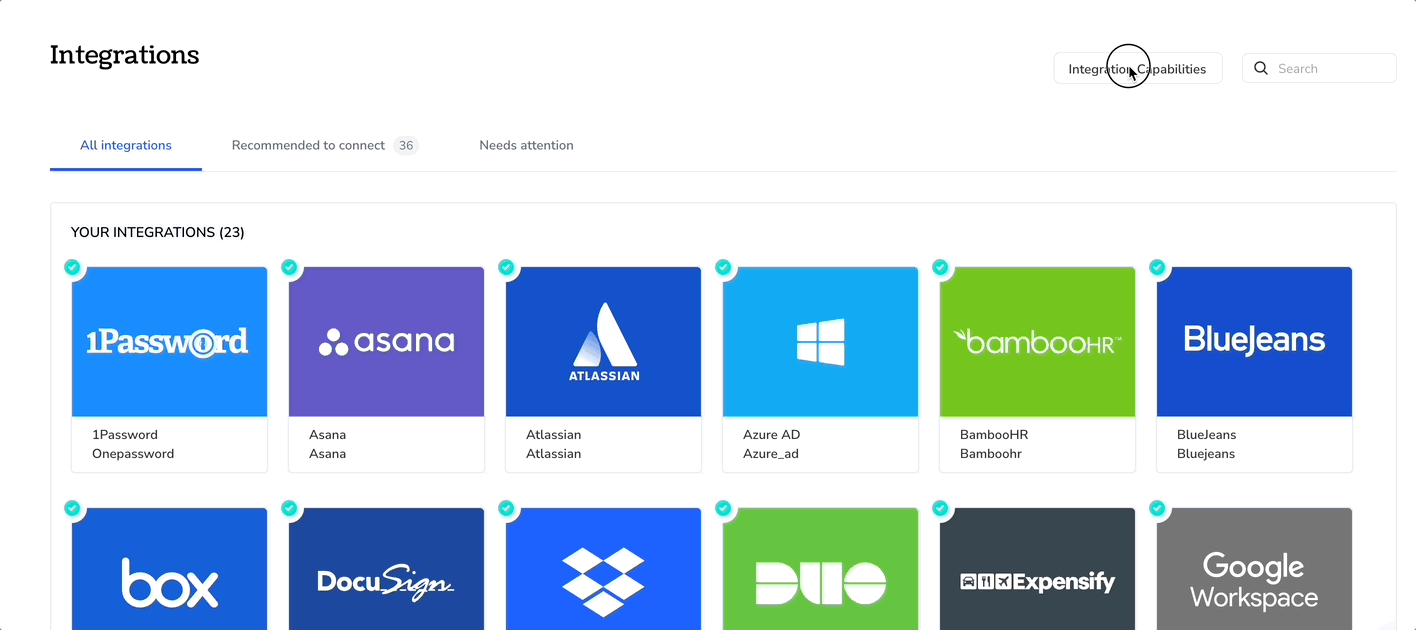The width and height of the screenshot is (1416, 630).
Task: Click the Onepassword subtitle text
Action: [133, 454]
